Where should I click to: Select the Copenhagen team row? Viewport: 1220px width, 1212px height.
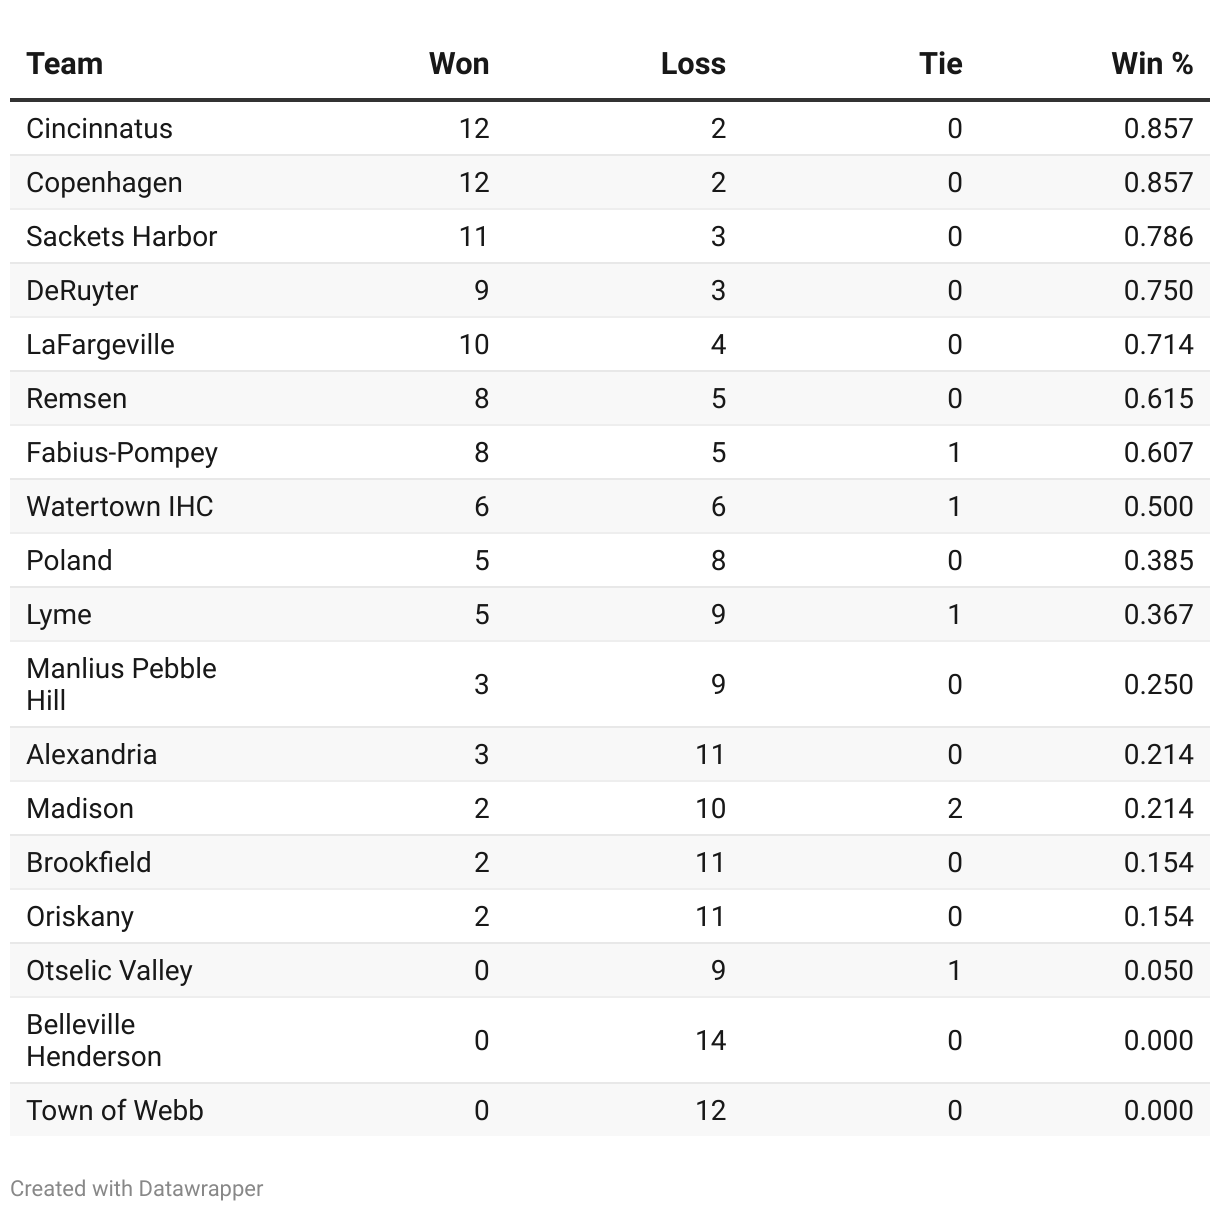point(610,183)
